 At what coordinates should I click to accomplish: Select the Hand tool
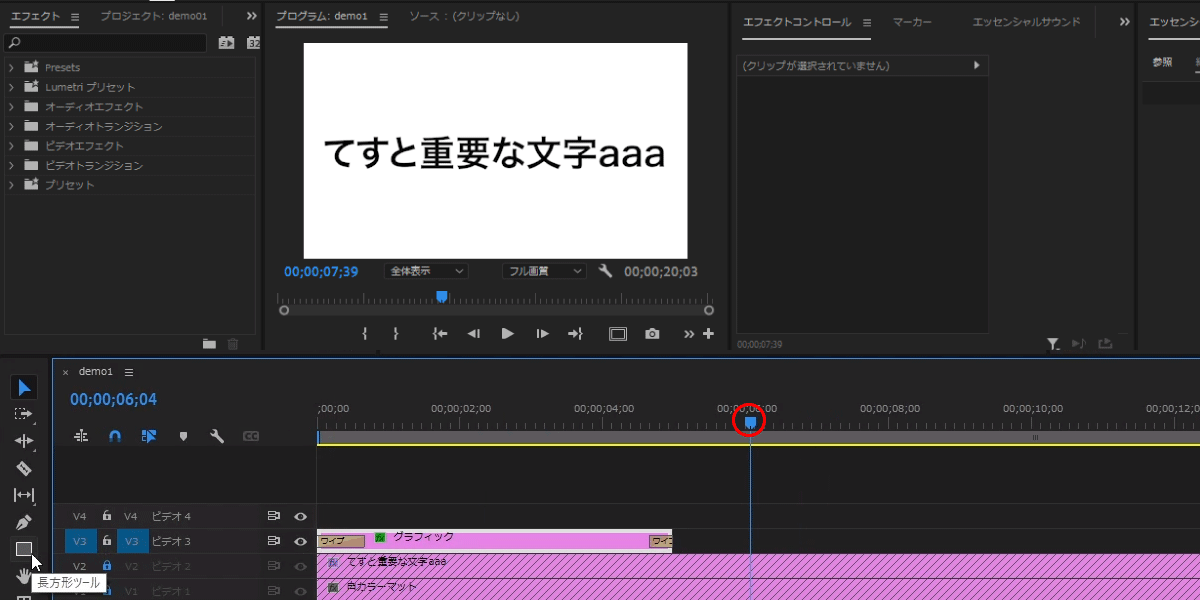click(23, 575)
